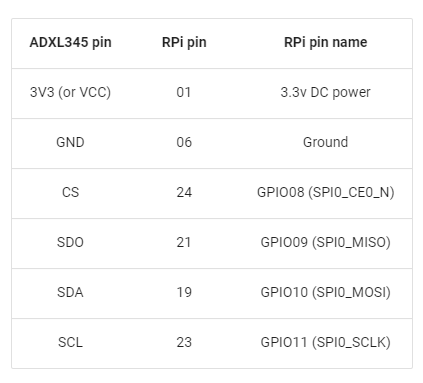The image size is (423, 383).
Task: Select the 3V3 (or VCC) cell
Action: coord(70,92)
